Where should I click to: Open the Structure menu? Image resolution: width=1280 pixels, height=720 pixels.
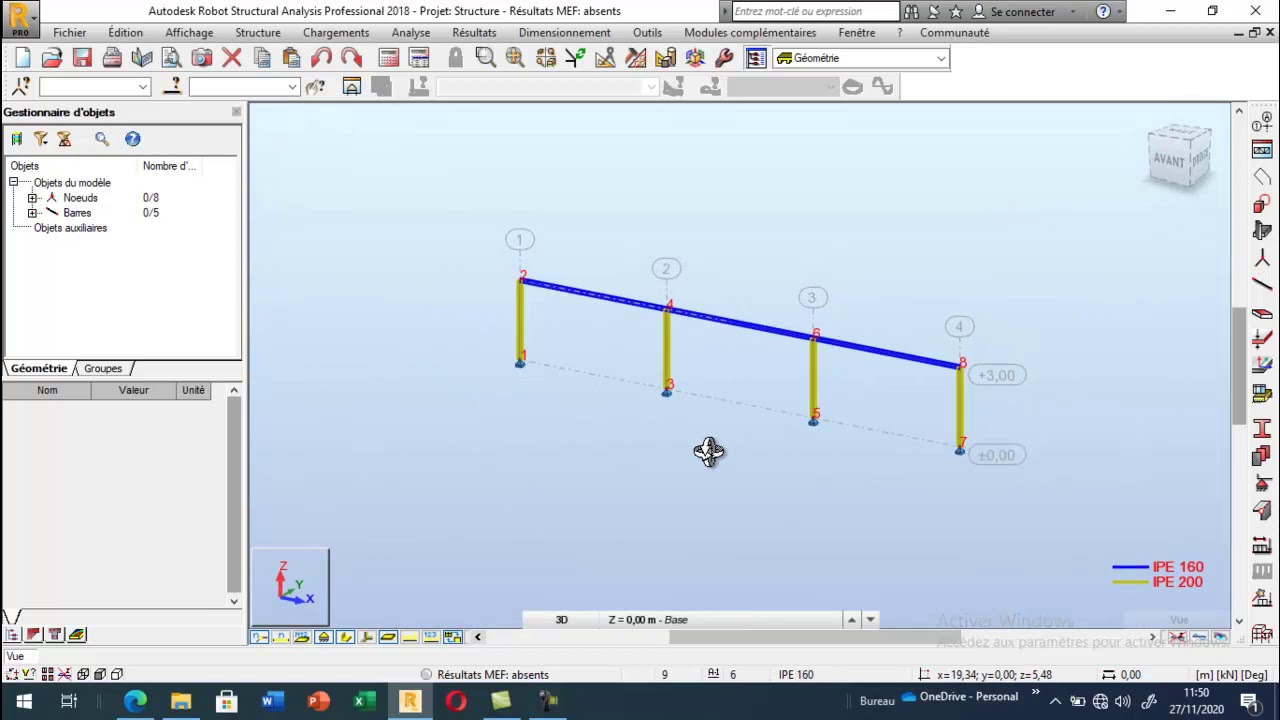coord(258,32)
